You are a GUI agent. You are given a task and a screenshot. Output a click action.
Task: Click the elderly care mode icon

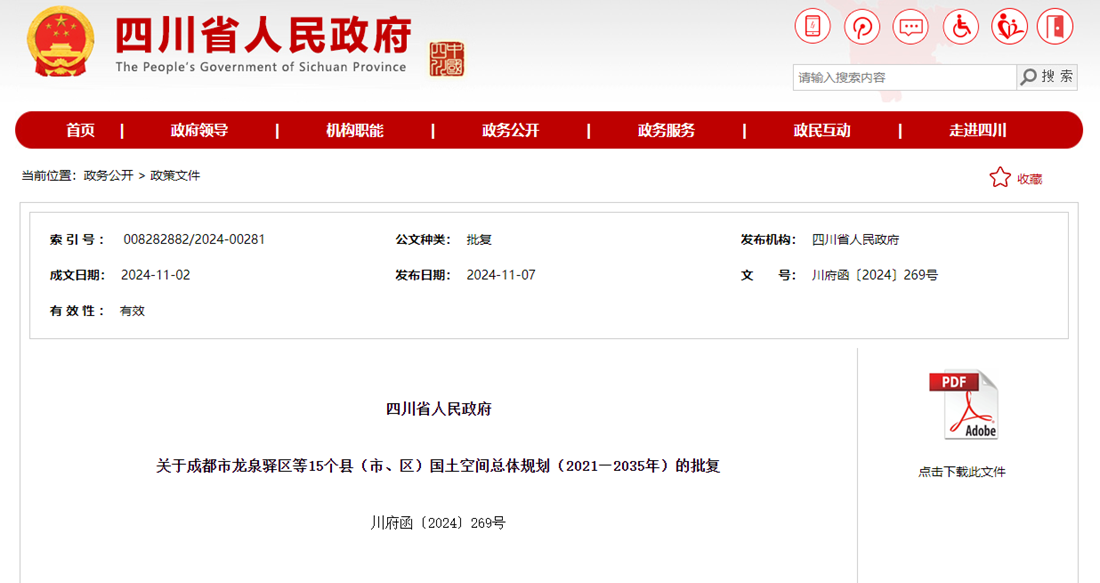point(1010,26)
